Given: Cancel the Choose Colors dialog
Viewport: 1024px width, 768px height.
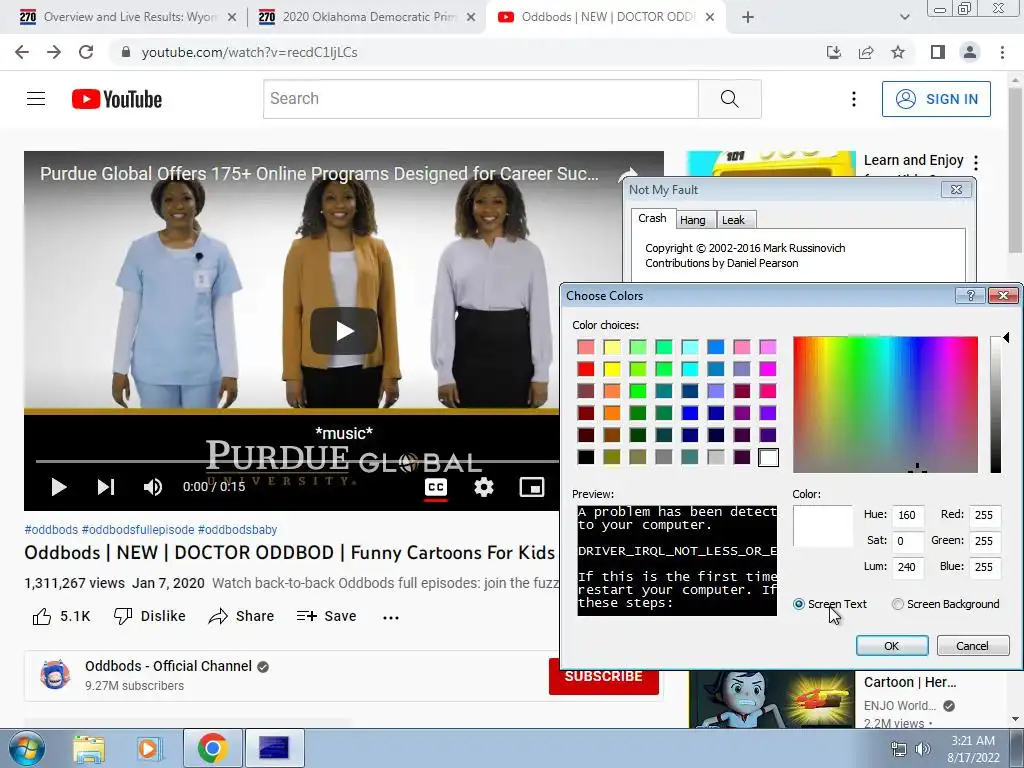Looking at the screenshot, I should (x=972, y=646).
